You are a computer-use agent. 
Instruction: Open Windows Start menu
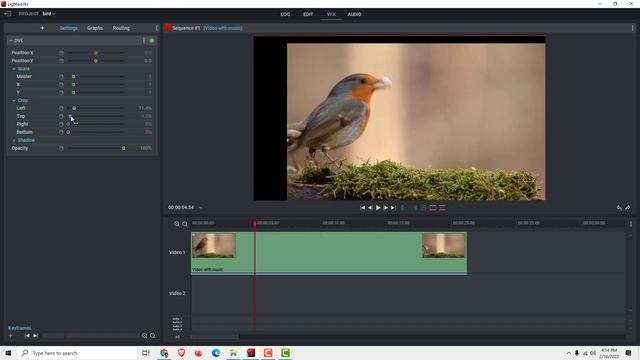point(8,353)
